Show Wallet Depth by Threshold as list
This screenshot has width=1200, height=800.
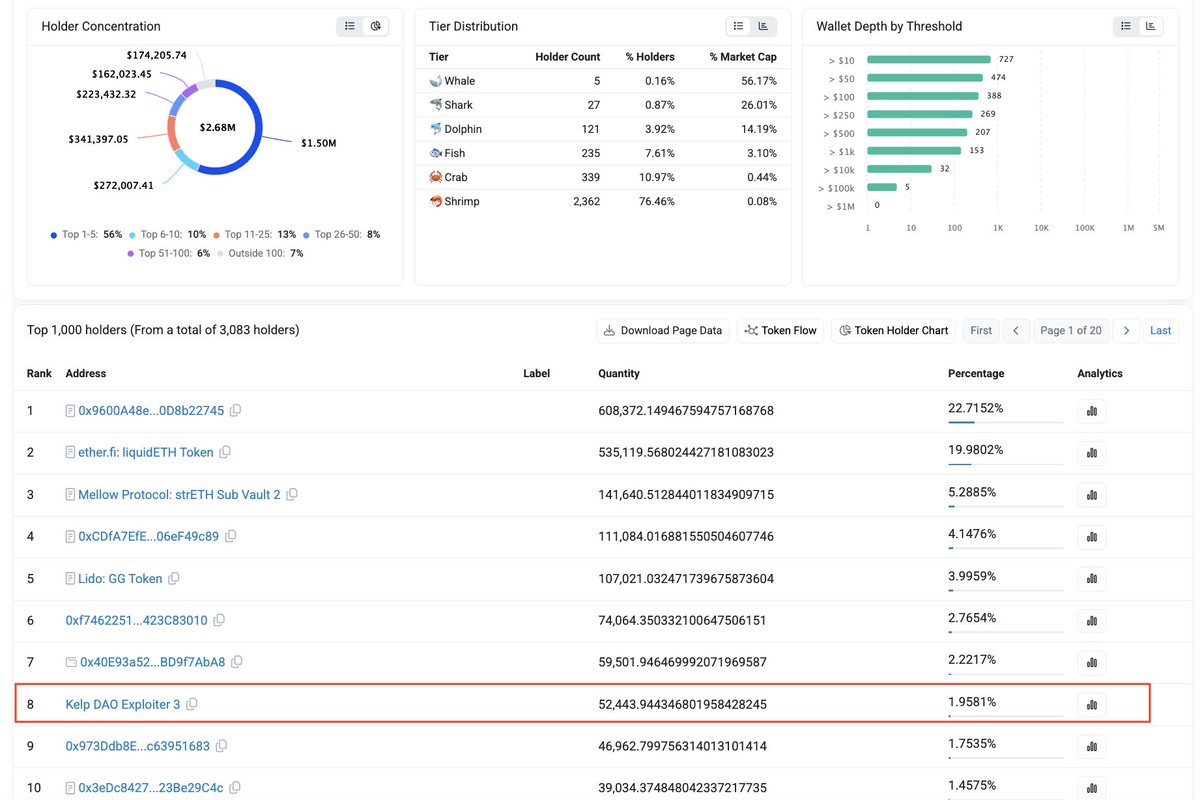(x=1125, y=26)
